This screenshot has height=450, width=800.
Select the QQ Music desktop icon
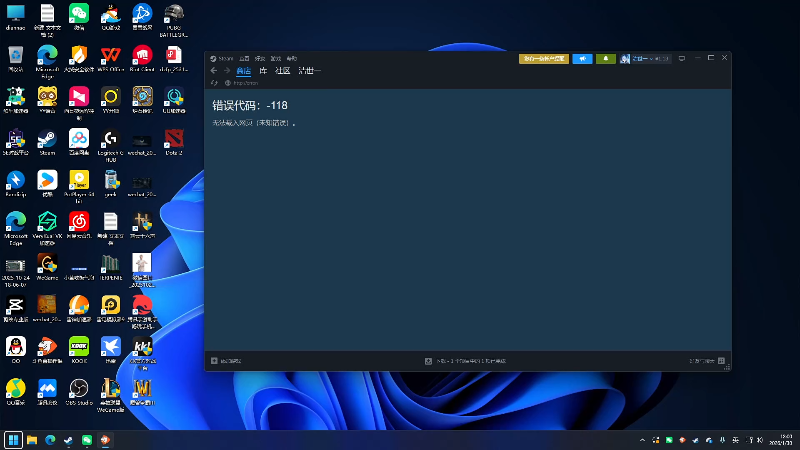click(x=16, y=392)
